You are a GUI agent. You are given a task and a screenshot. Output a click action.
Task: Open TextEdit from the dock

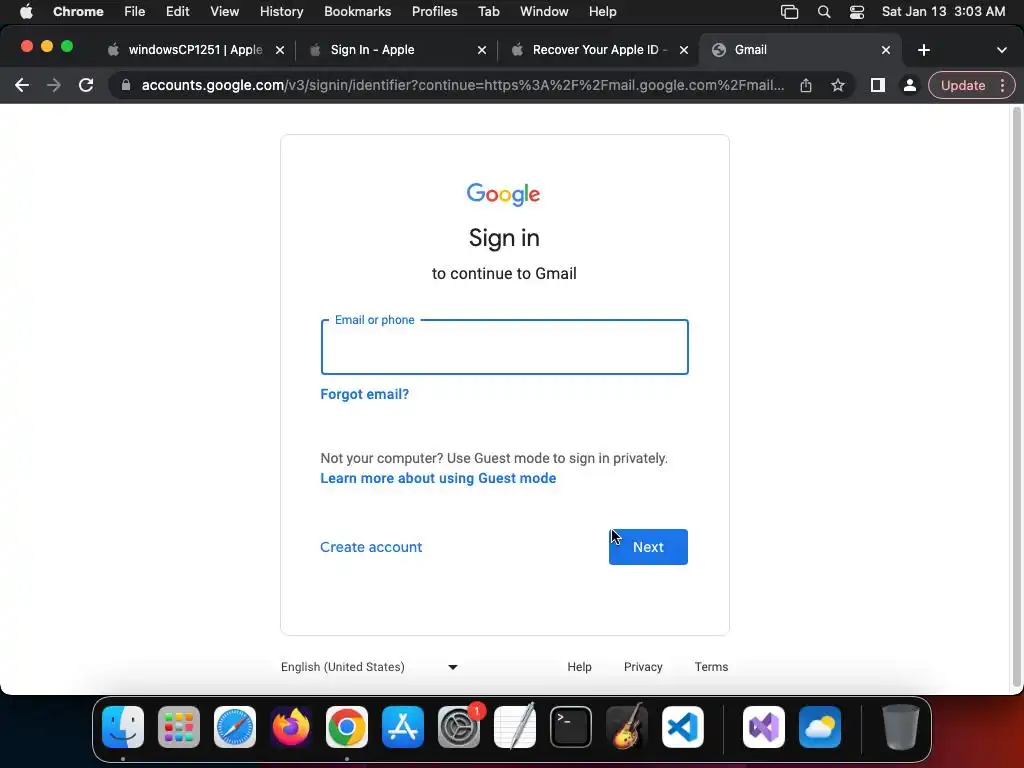click(515, 727)
